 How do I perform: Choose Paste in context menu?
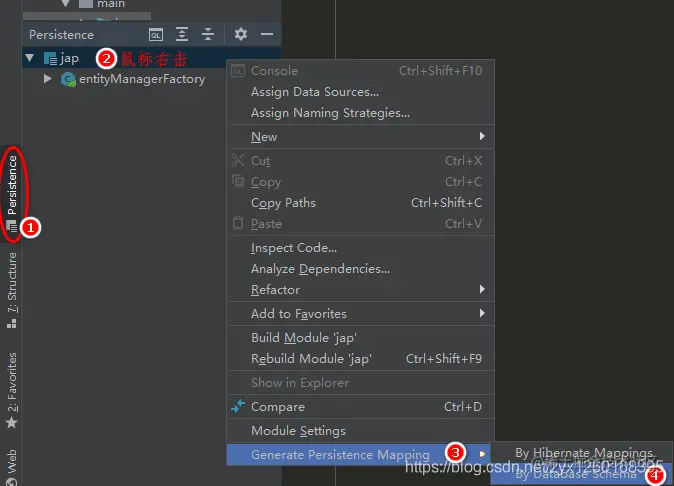[361, 223]
